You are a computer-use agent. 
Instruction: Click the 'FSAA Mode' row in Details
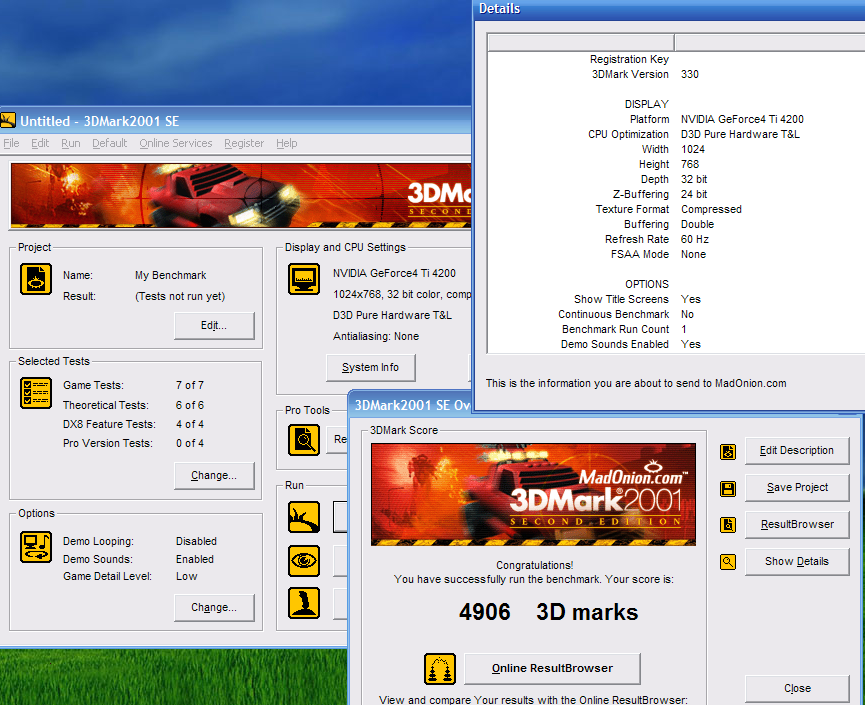[676, 254]
